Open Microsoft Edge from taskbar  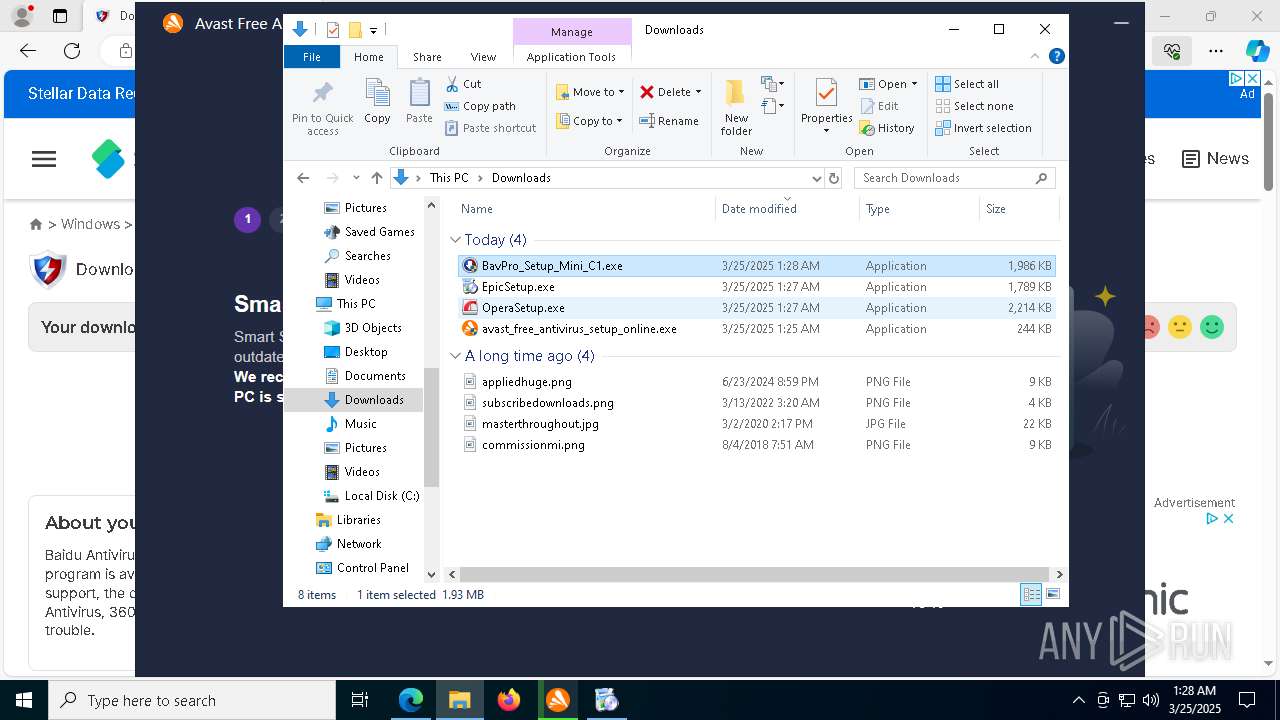[411, 700]
